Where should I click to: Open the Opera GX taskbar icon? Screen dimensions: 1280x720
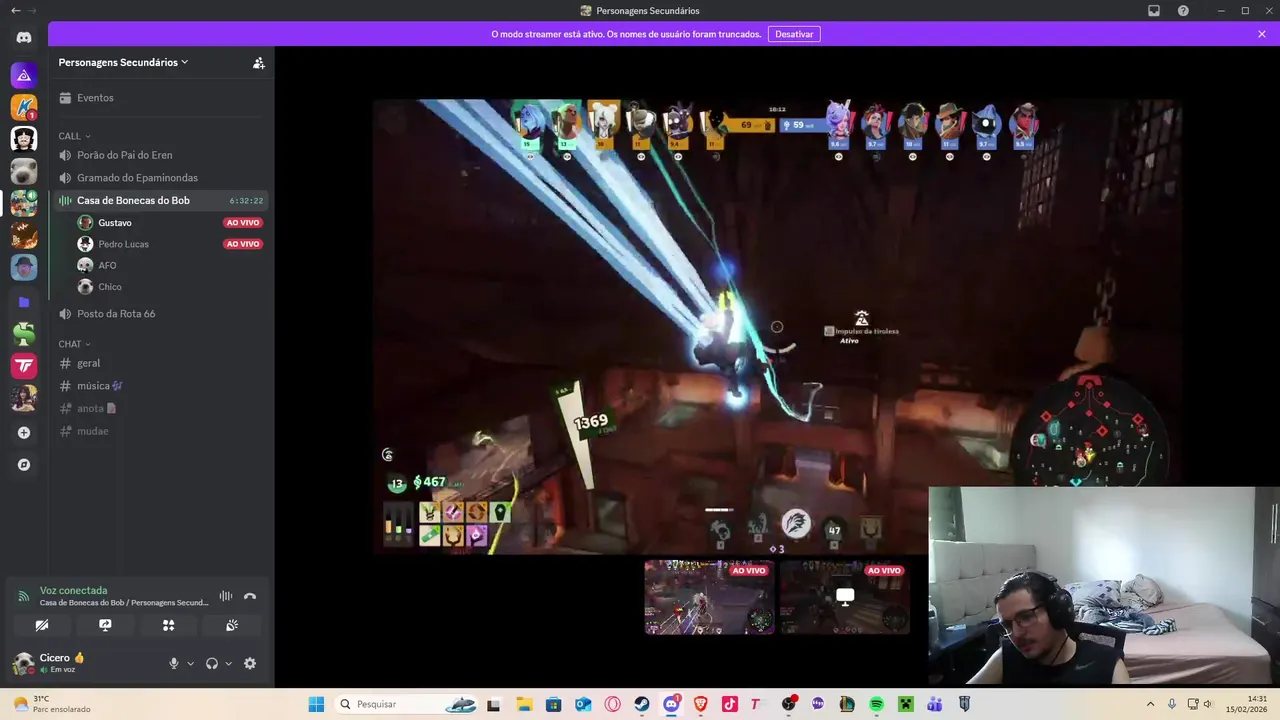(x=612, y=704)
